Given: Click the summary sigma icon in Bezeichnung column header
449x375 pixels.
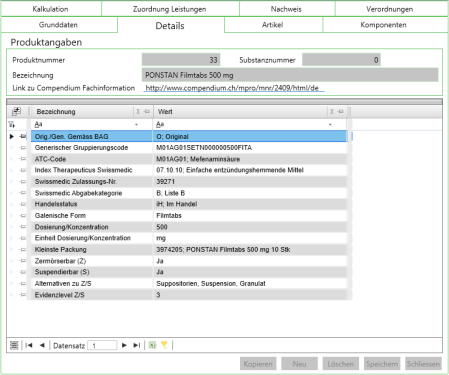Looking at the screenshot, I should pyautogui.click(x=138, y=112).
